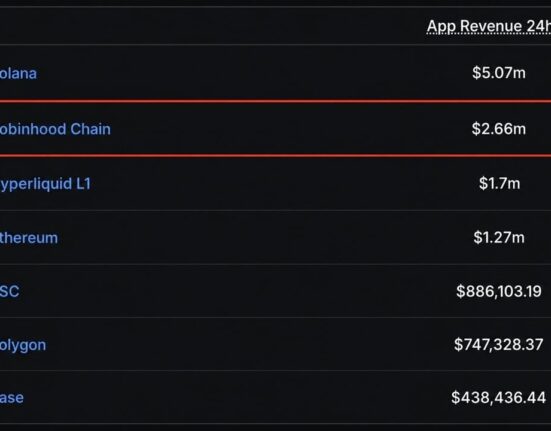Image resolution: width=551 pixels, height=431 pixels.
Task: Sort by App Revenue 24h column header
Action: point(489,26)
